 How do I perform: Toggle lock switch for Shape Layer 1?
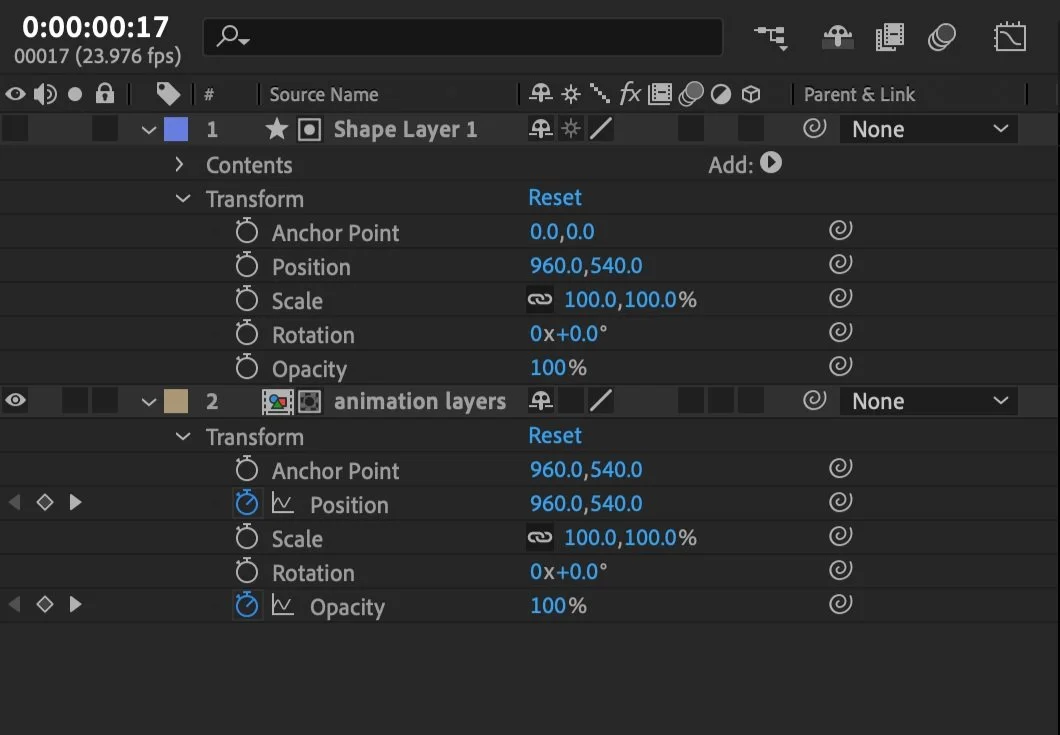105,129
